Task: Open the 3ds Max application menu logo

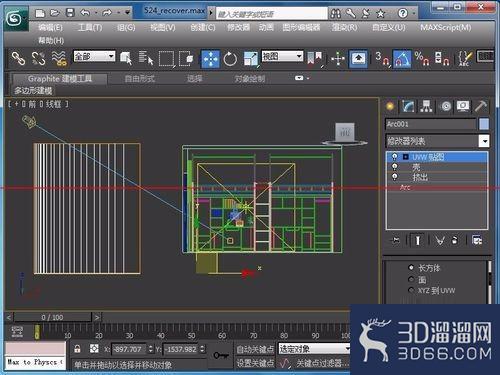Action: (15, 19)
